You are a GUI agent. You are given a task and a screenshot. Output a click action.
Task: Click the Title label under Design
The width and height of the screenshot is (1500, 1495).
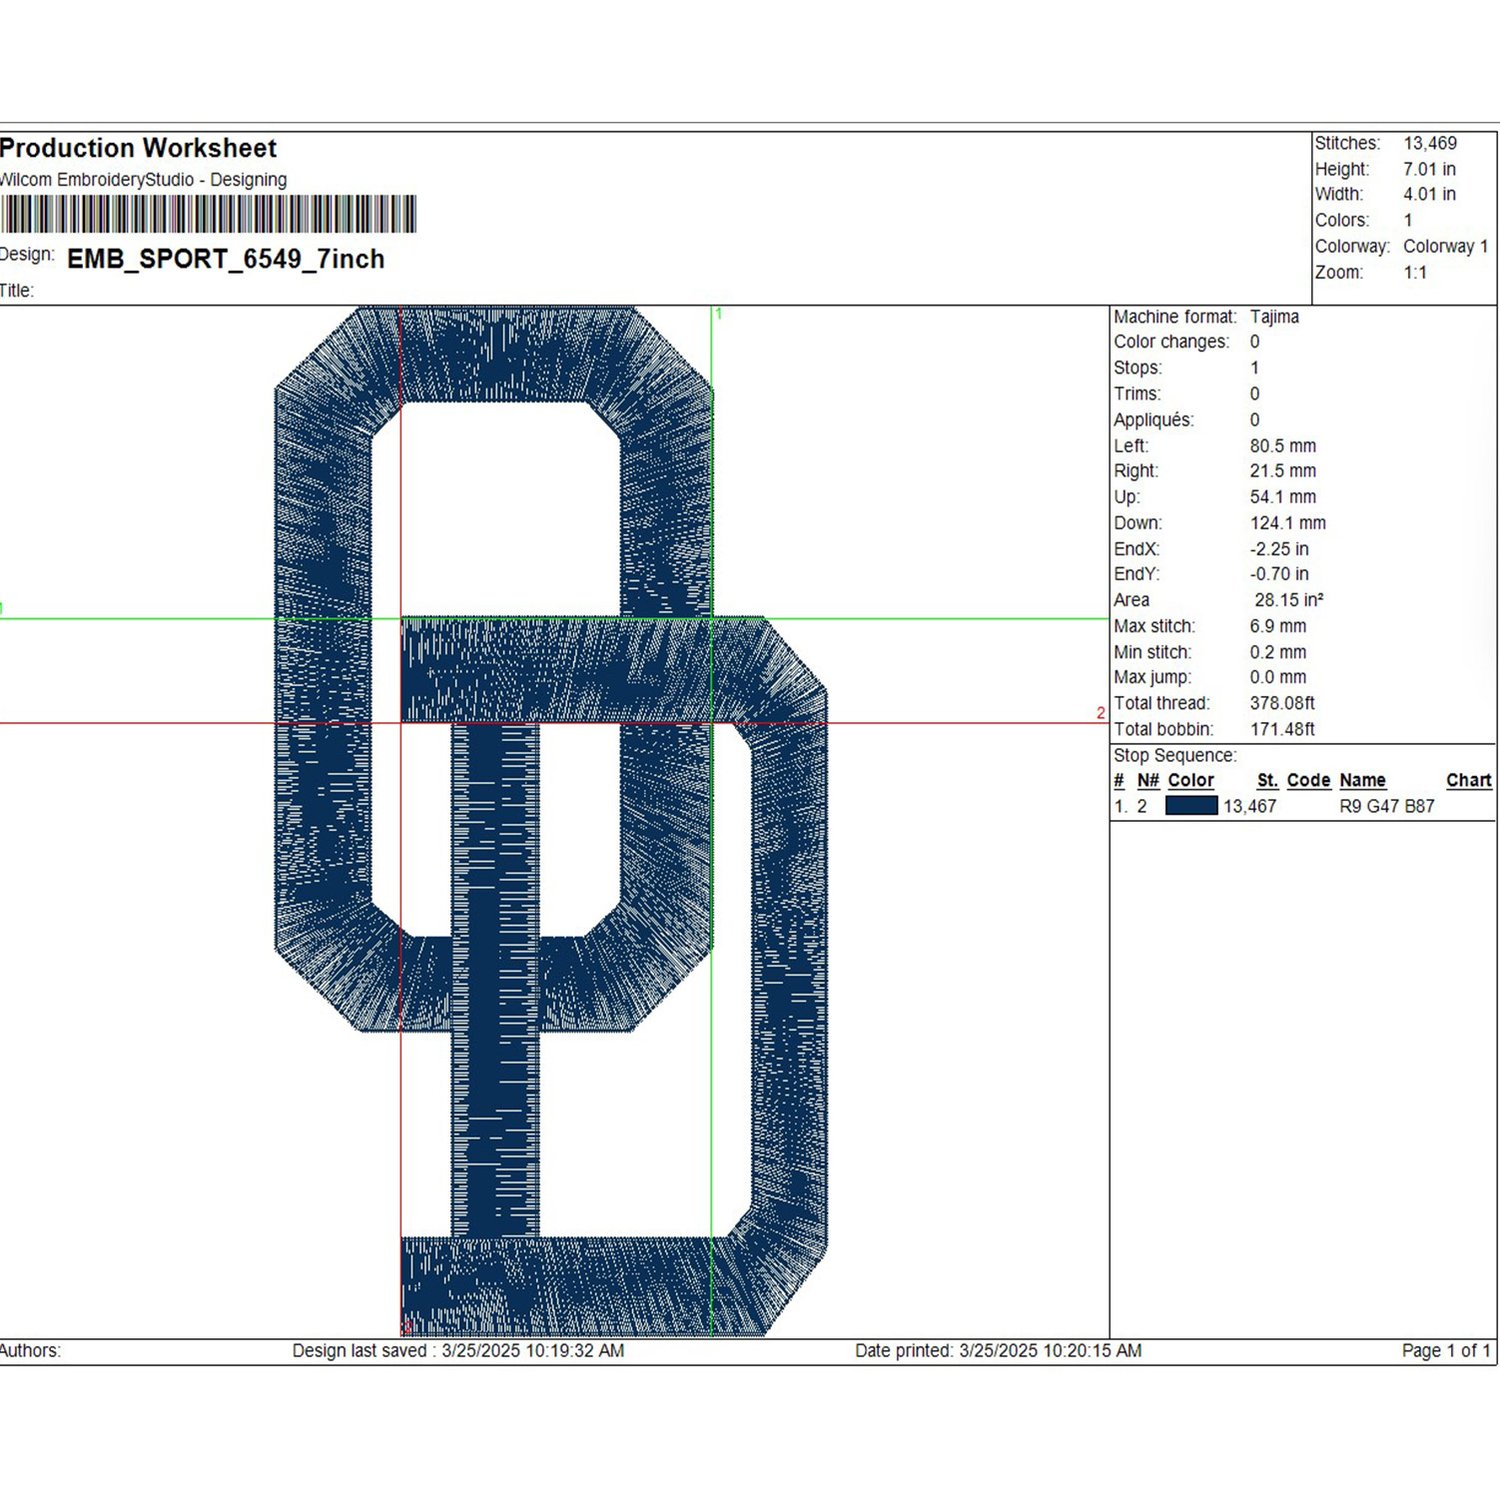pos(17,291)
